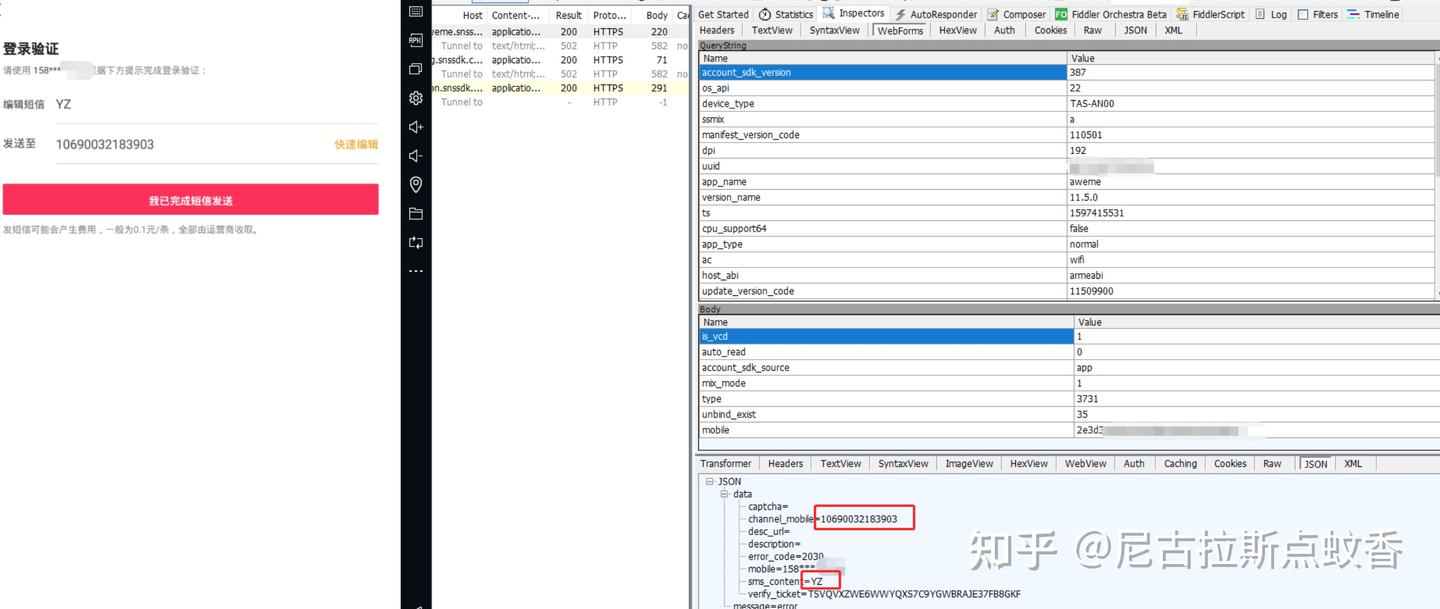1440x609 pixels.
Task: Click the Composer pencil icon
Action: coord(993,14)
